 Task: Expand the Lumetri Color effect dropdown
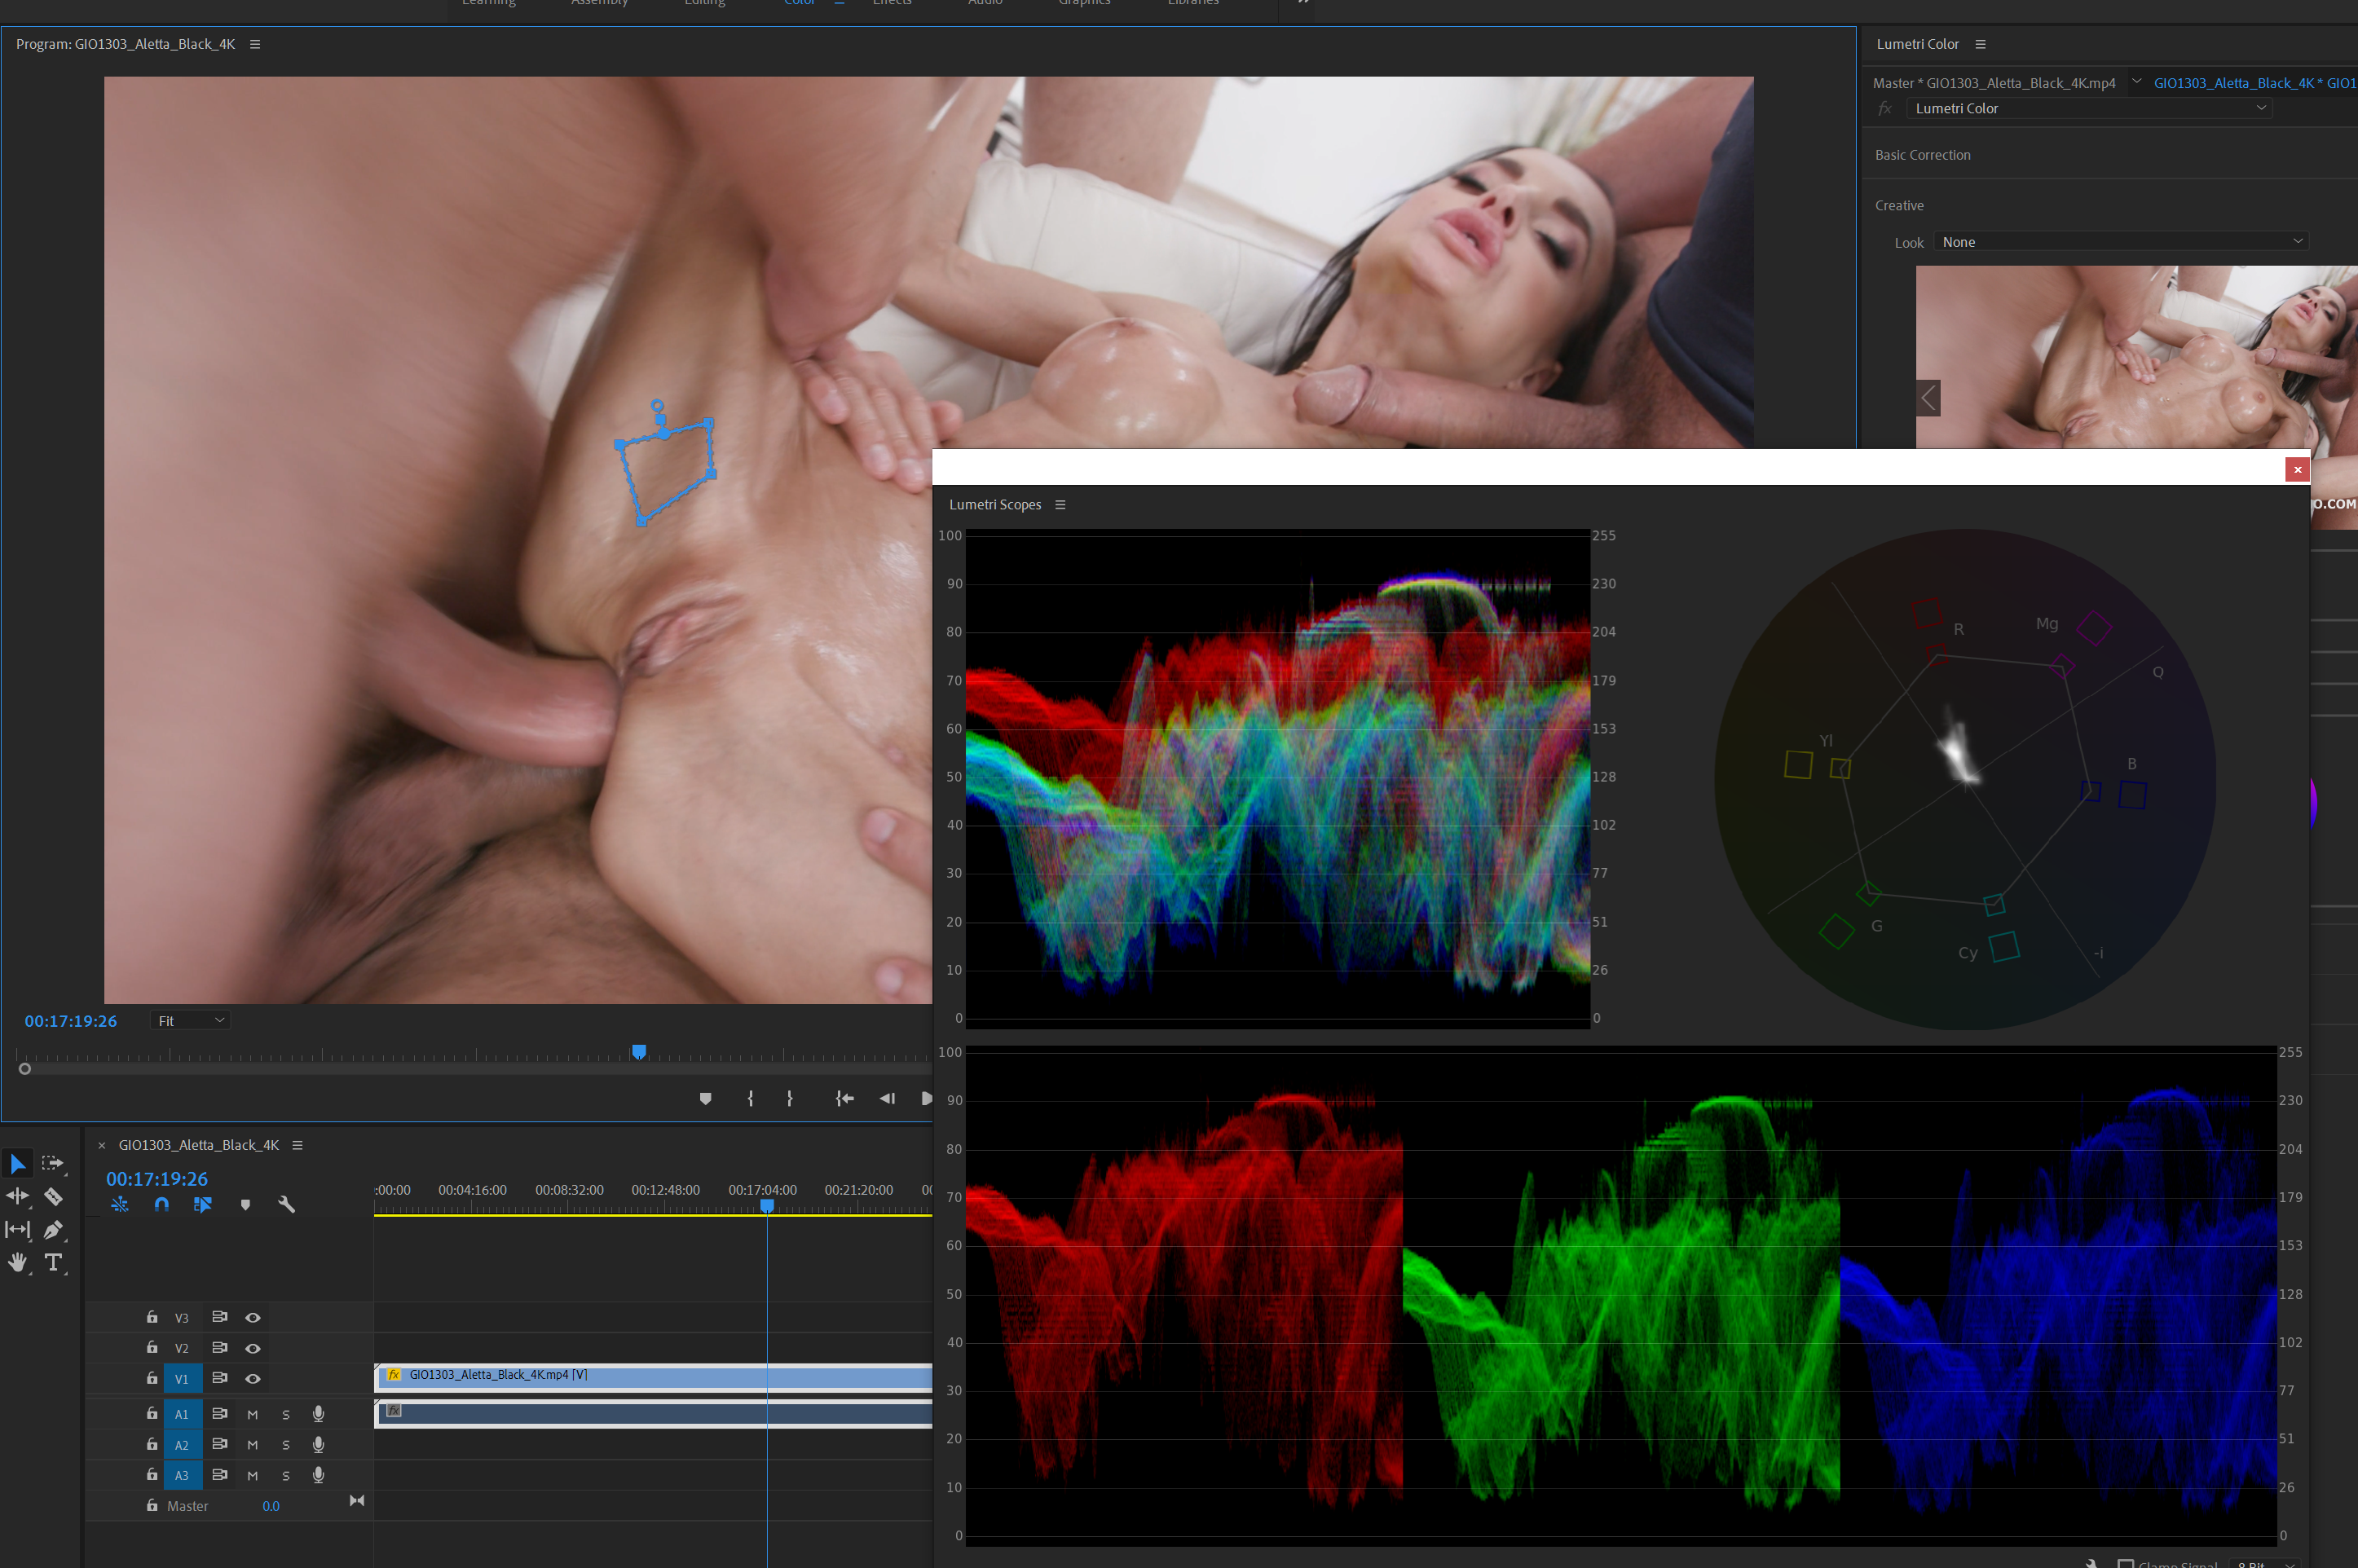click(2089, 108)
